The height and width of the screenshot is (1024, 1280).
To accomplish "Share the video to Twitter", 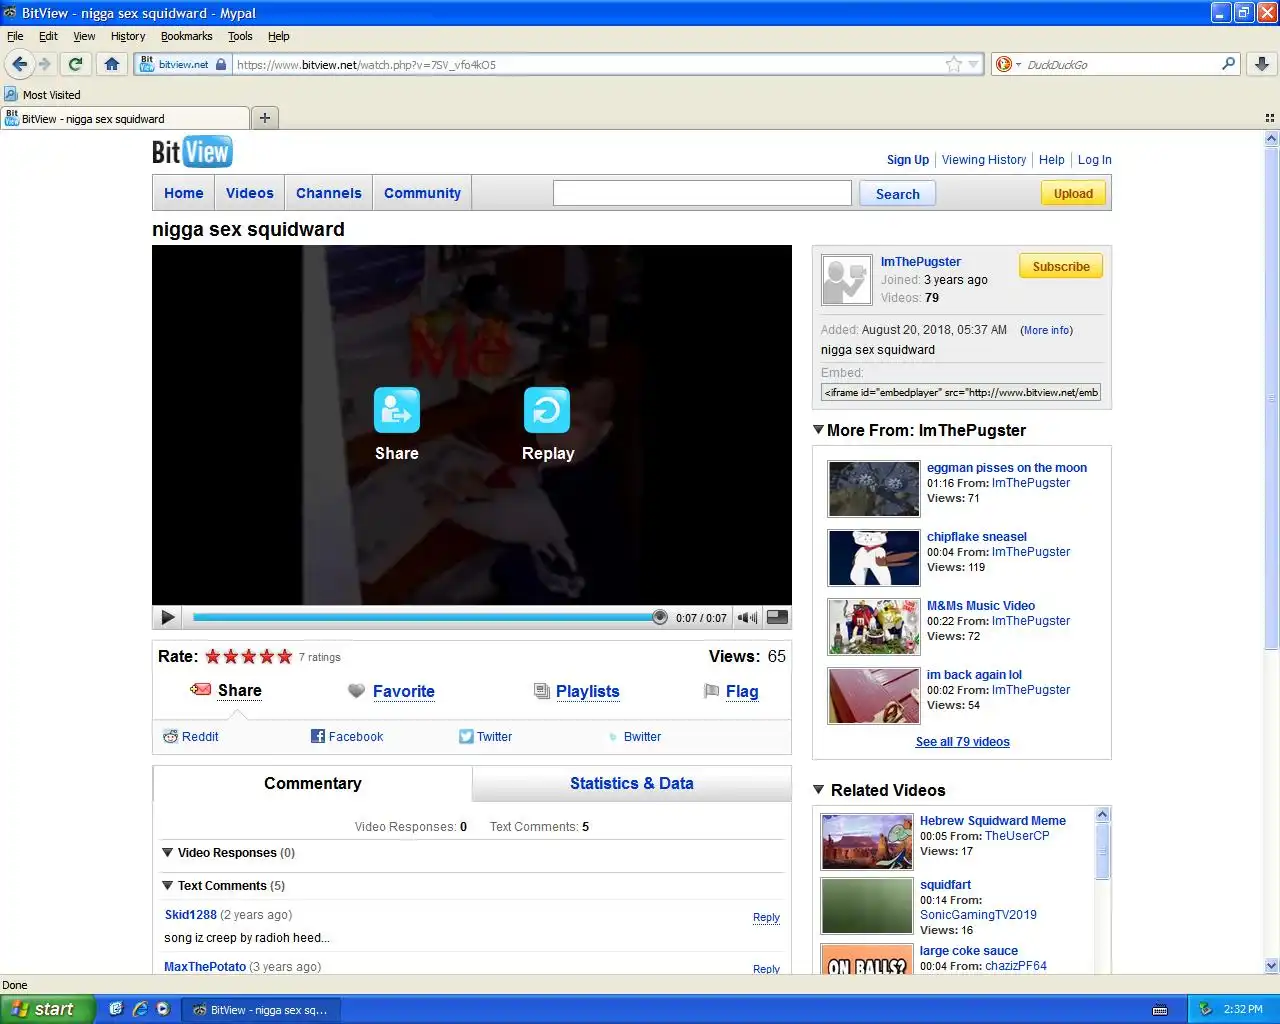I will tap(485, 737).
